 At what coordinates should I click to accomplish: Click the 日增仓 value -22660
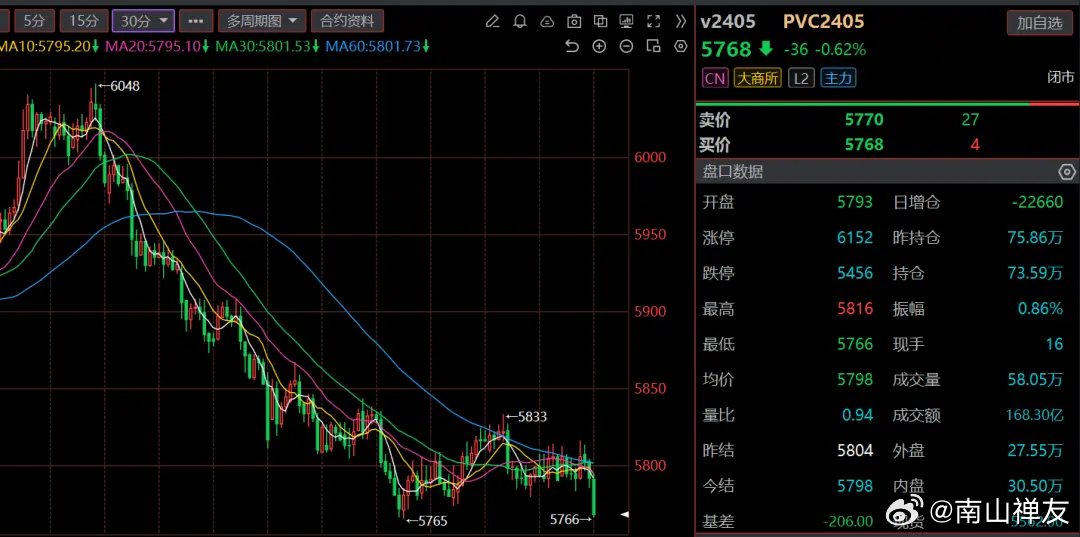click(x=1037, y=202)
